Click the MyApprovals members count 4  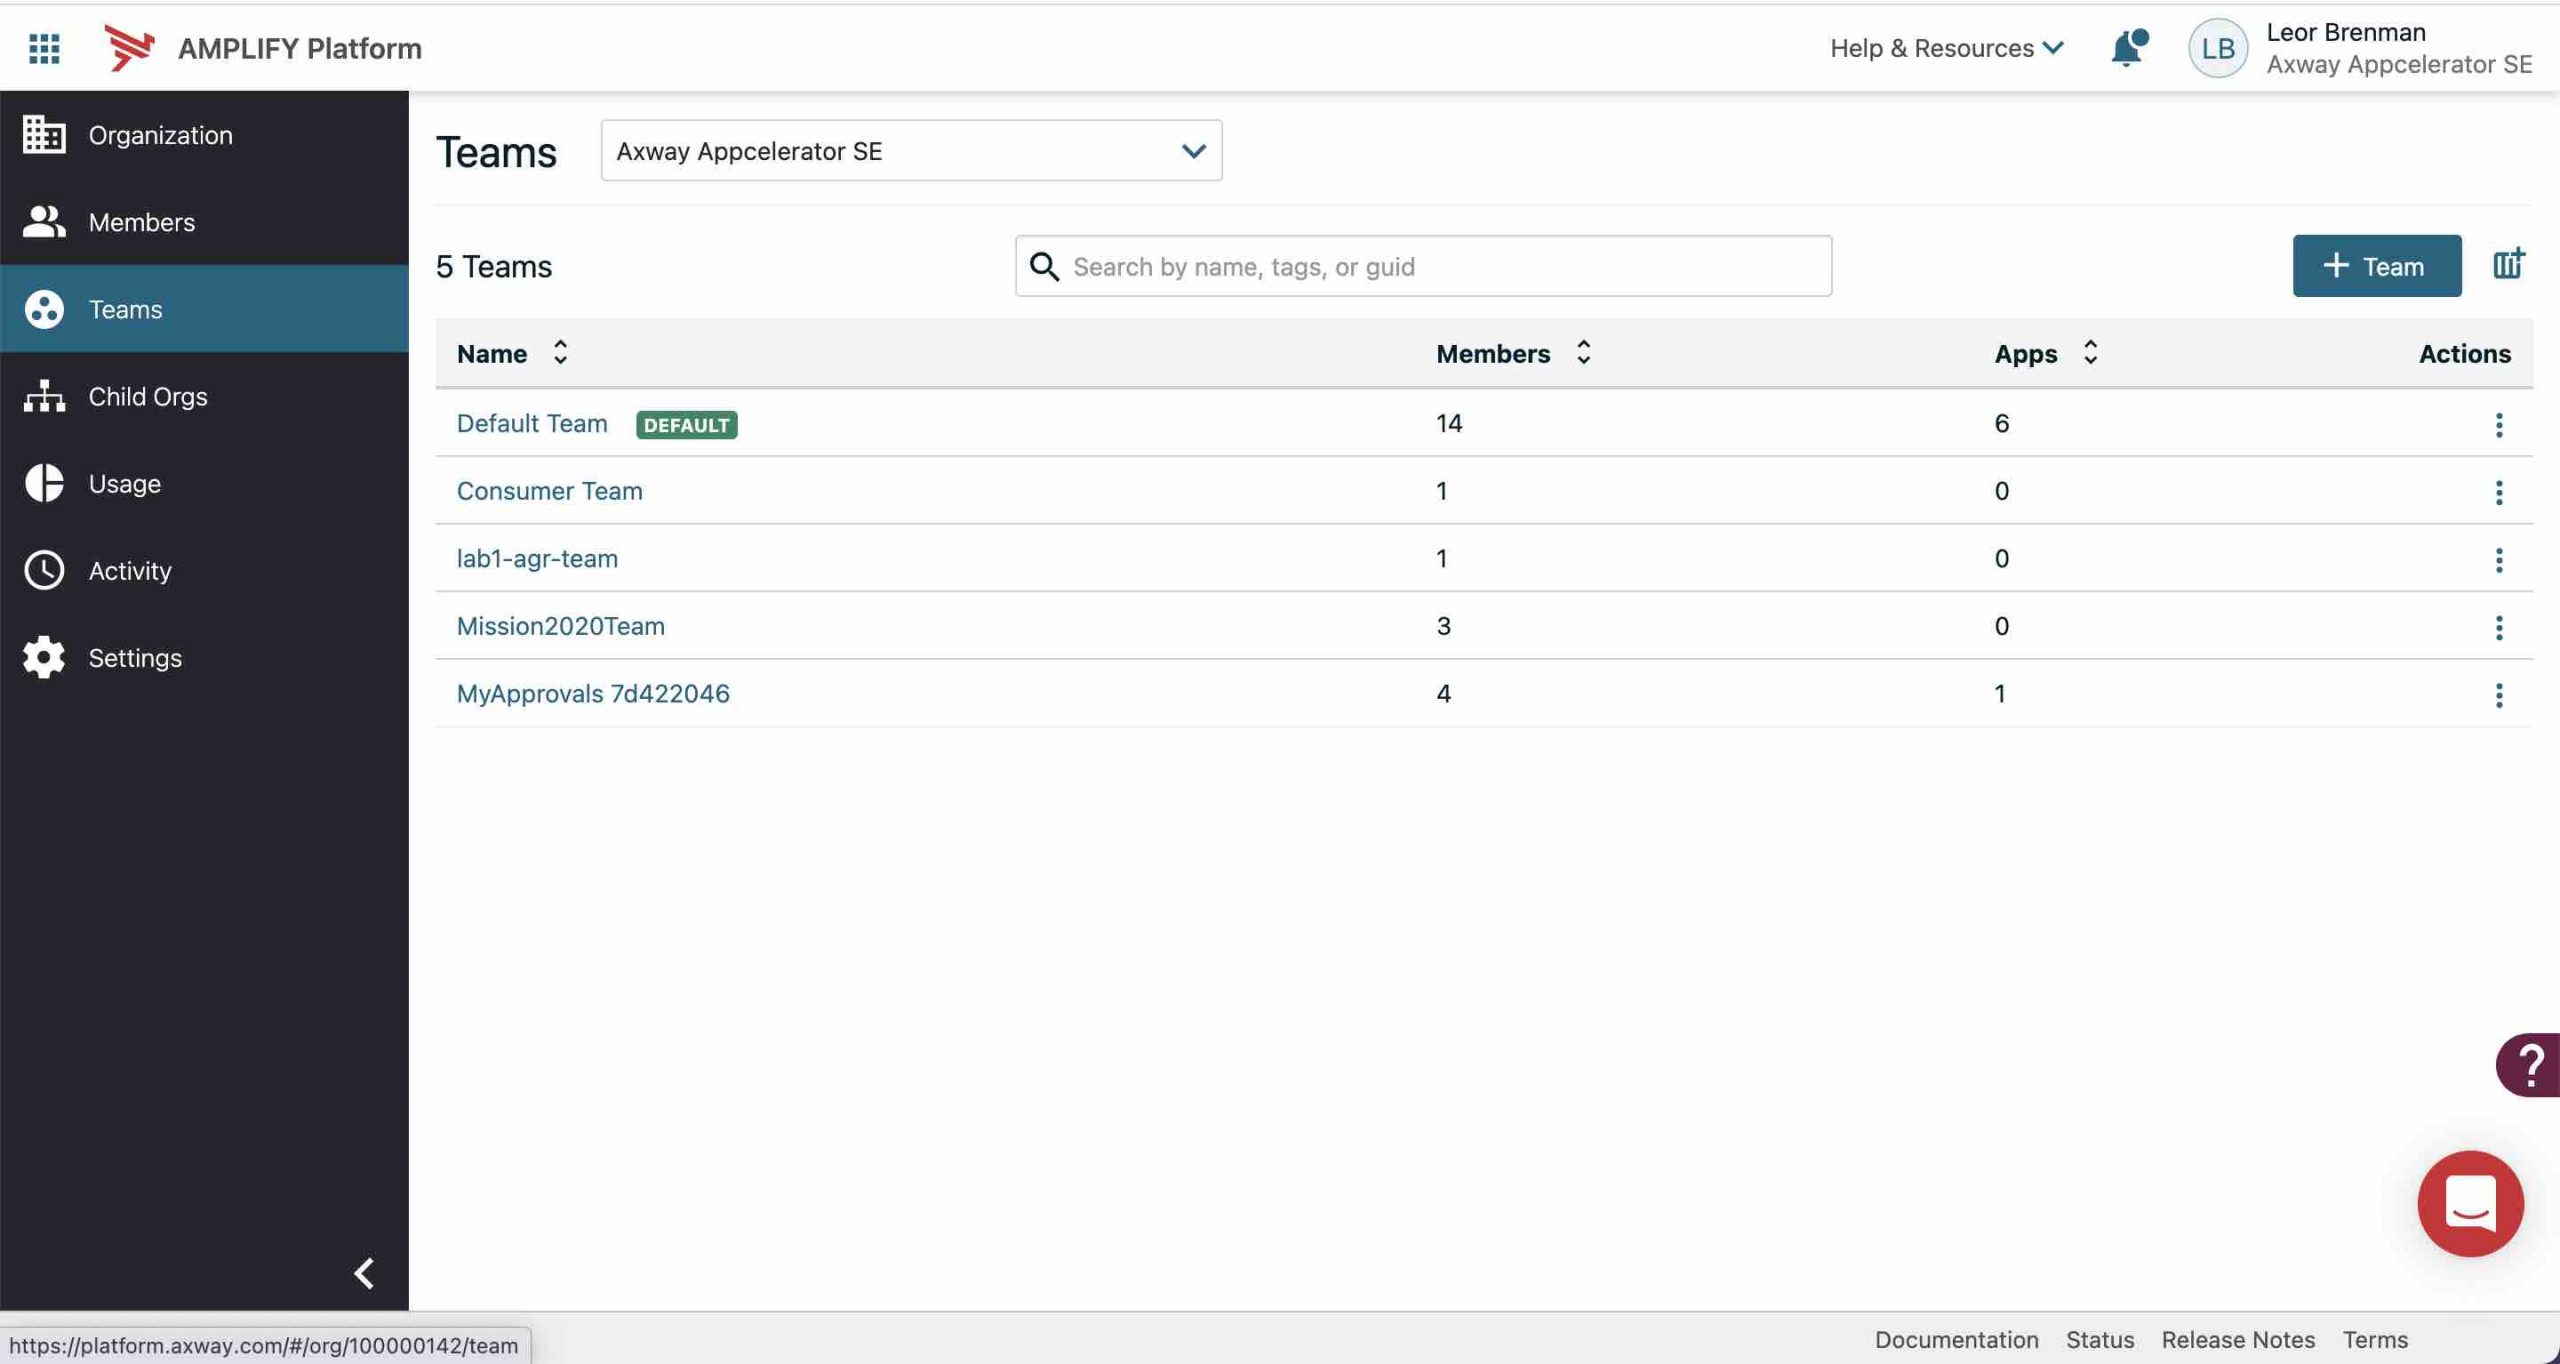1443,693
